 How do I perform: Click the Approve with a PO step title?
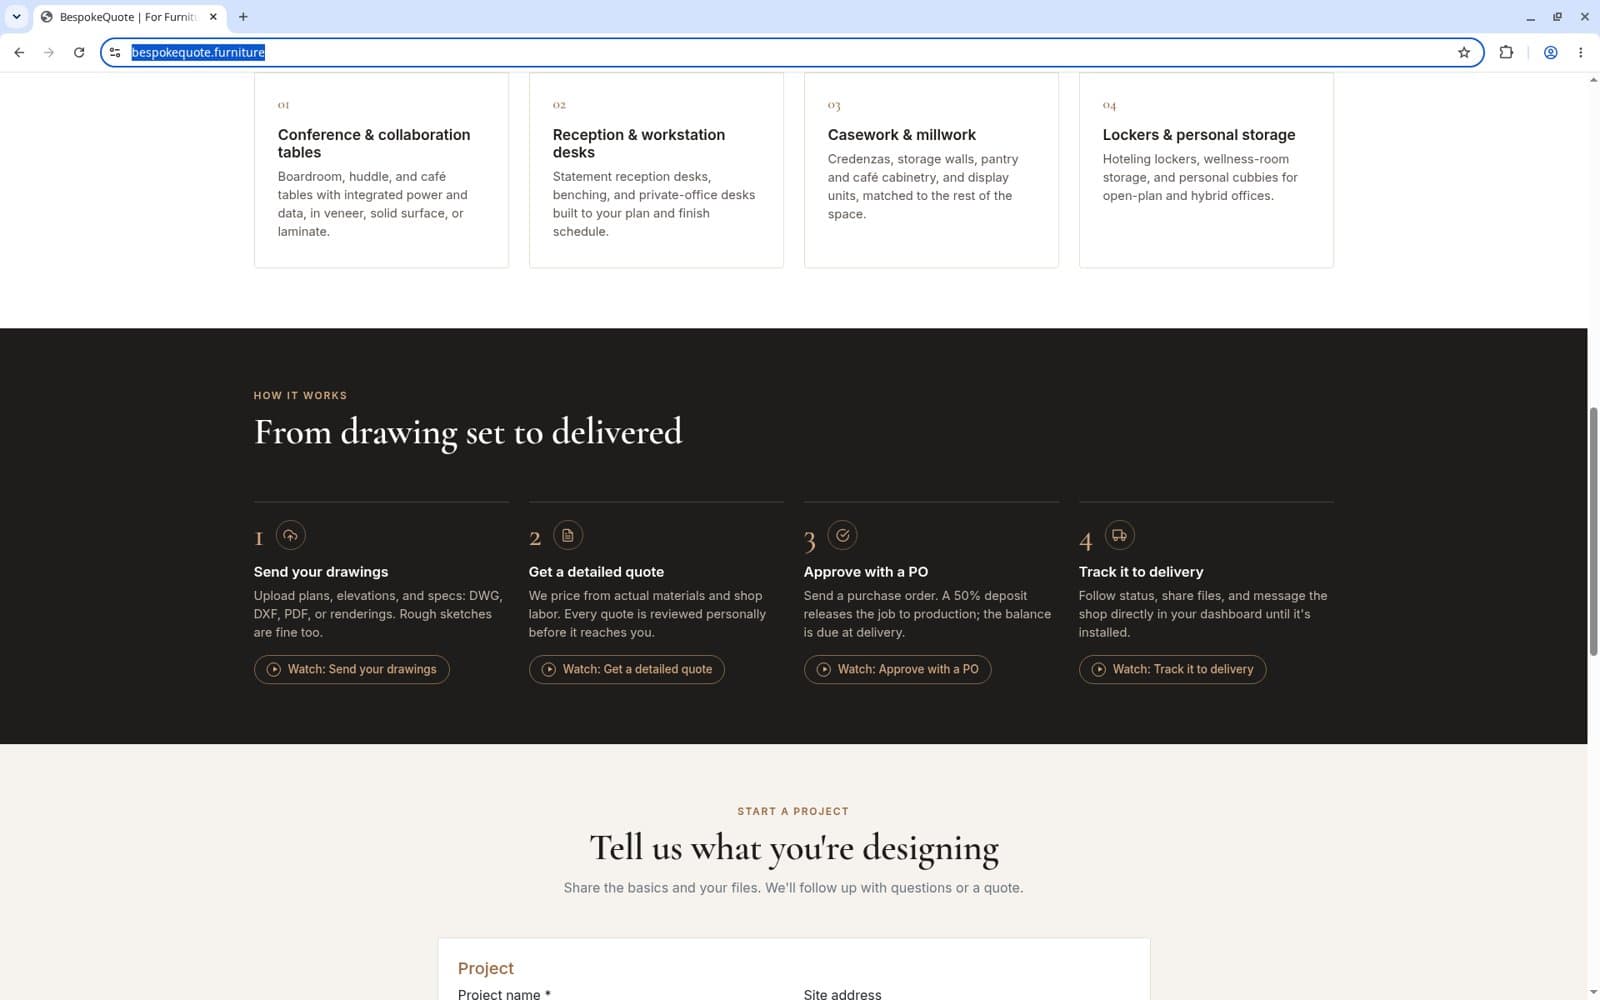[x=866, y=572]
